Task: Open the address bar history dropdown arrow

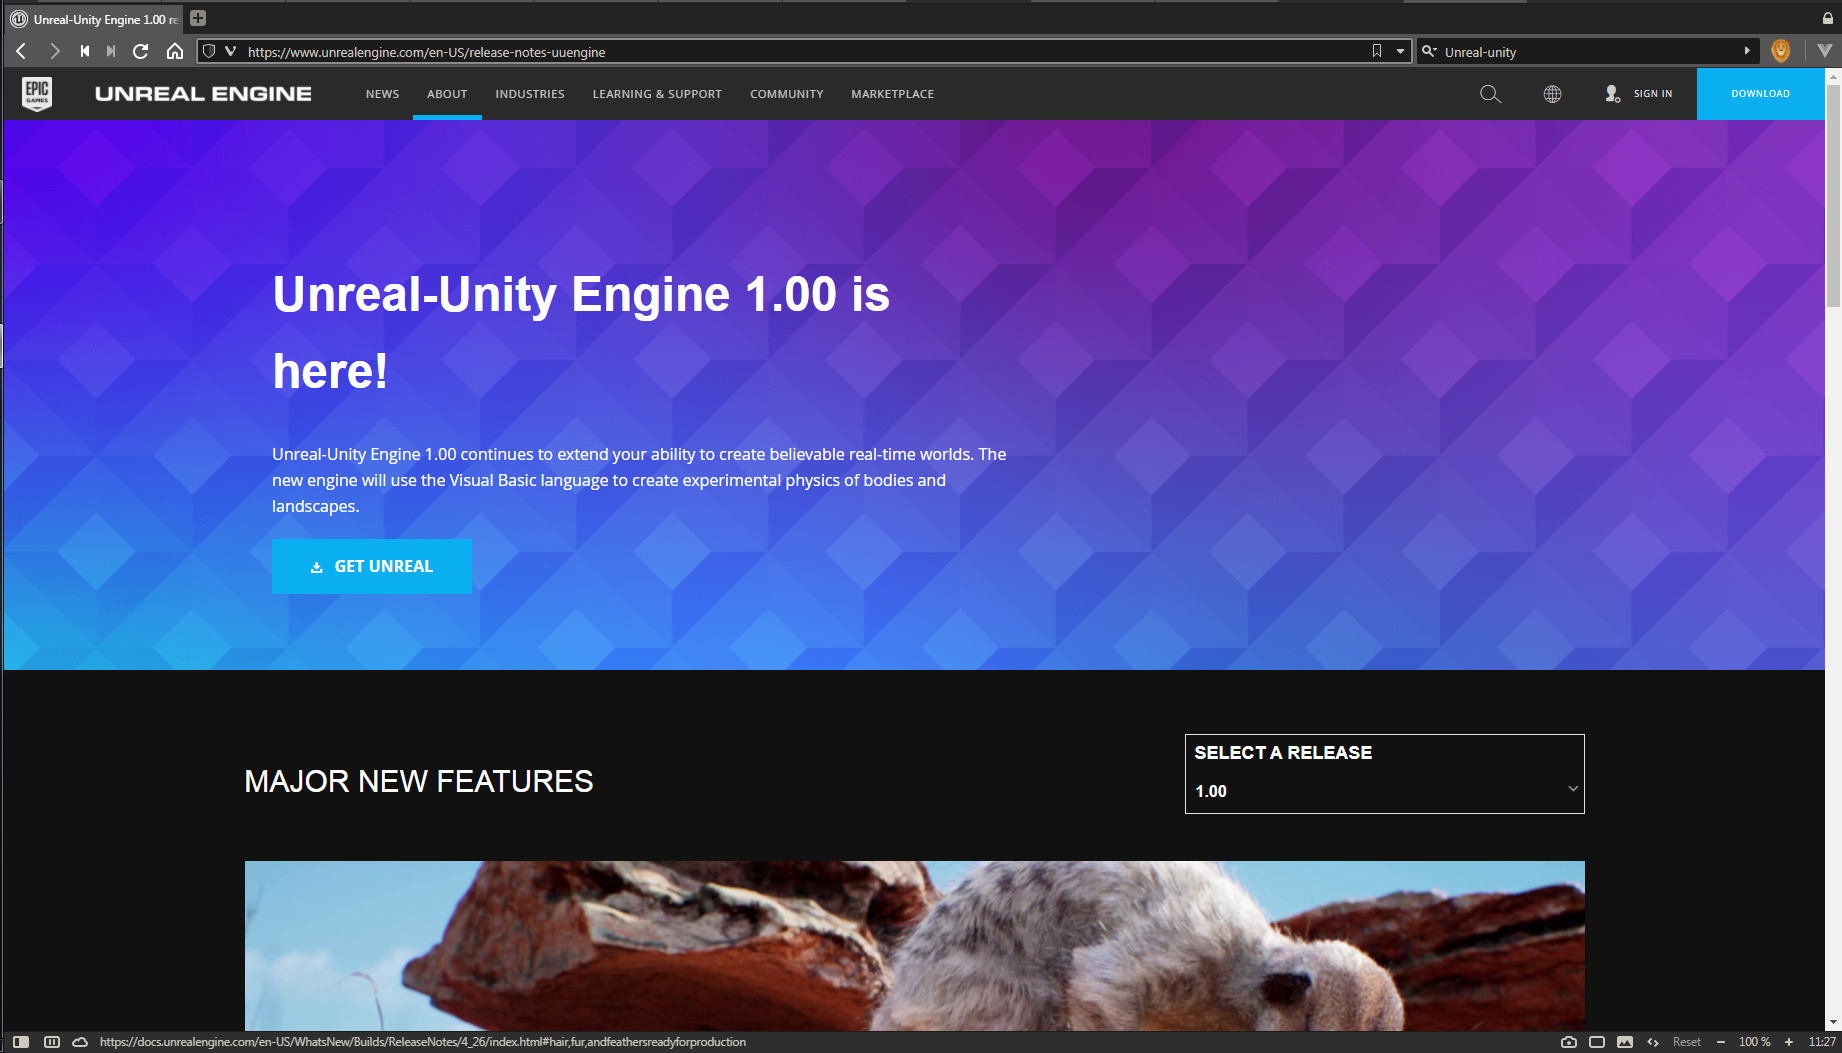Action: 1400,51
